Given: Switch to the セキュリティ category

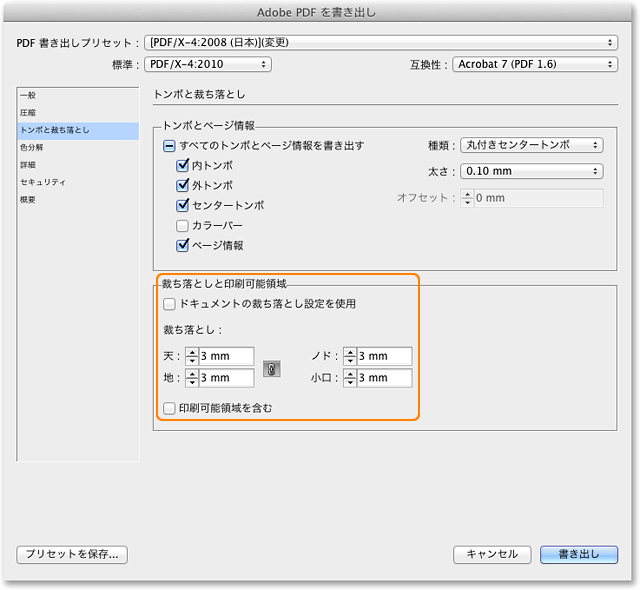Looking at the screenshot, I should pyautogui.click(x=43, y=182).
